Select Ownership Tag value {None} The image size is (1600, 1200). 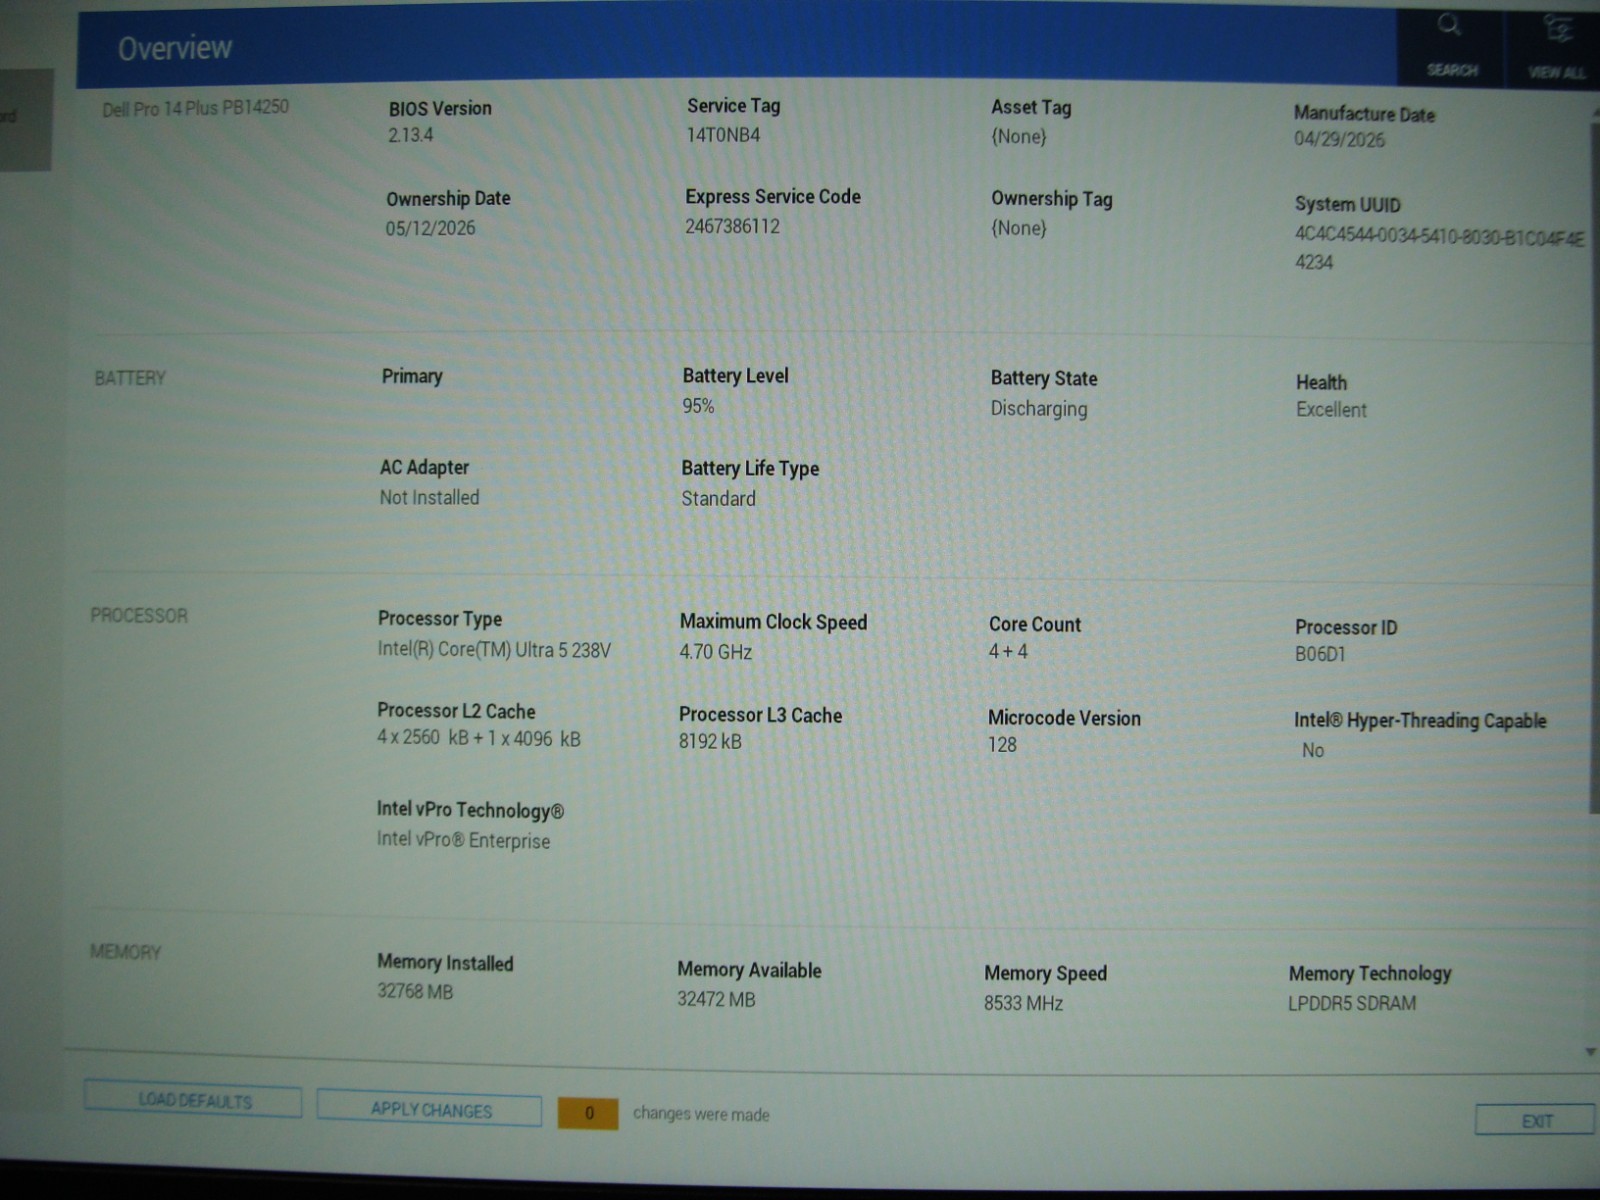pyautogui.click(x=1018, y=228)
